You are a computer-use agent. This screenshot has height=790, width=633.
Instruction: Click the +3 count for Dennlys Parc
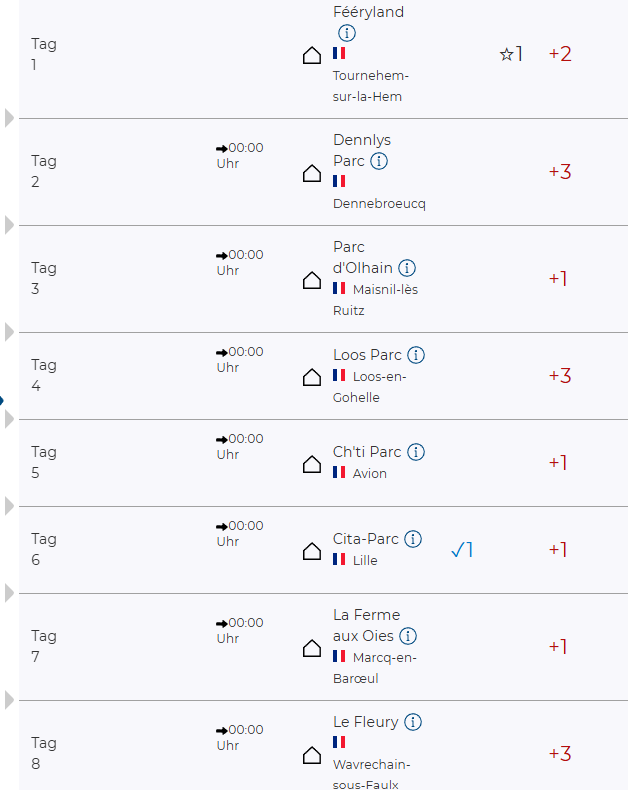tap(559, 172)
